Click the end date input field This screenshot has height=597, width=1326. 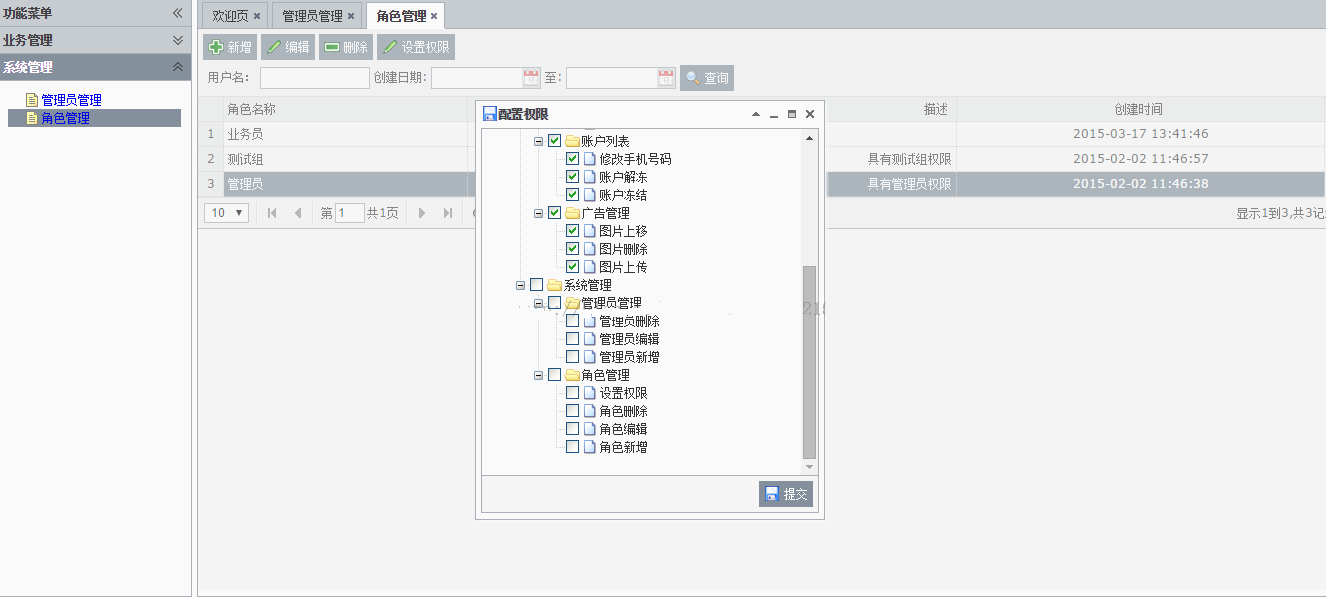[x=612, y=78]
